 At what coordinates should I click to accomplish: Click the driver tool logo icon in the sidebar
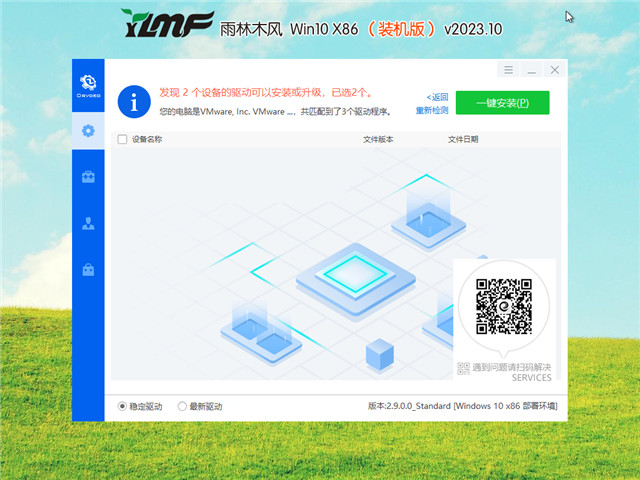(88, 86)
